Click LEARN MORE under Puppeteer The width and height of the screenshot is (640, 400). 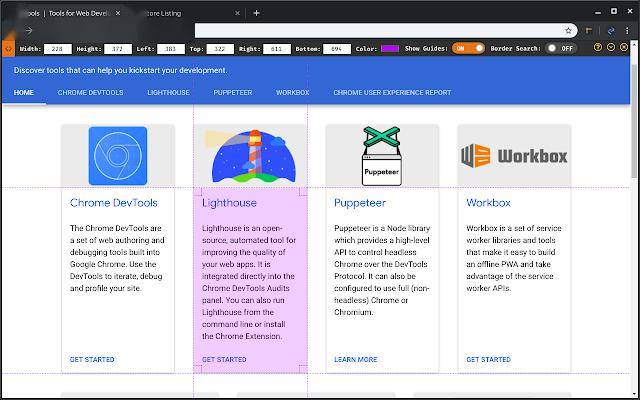pos(356,360)
